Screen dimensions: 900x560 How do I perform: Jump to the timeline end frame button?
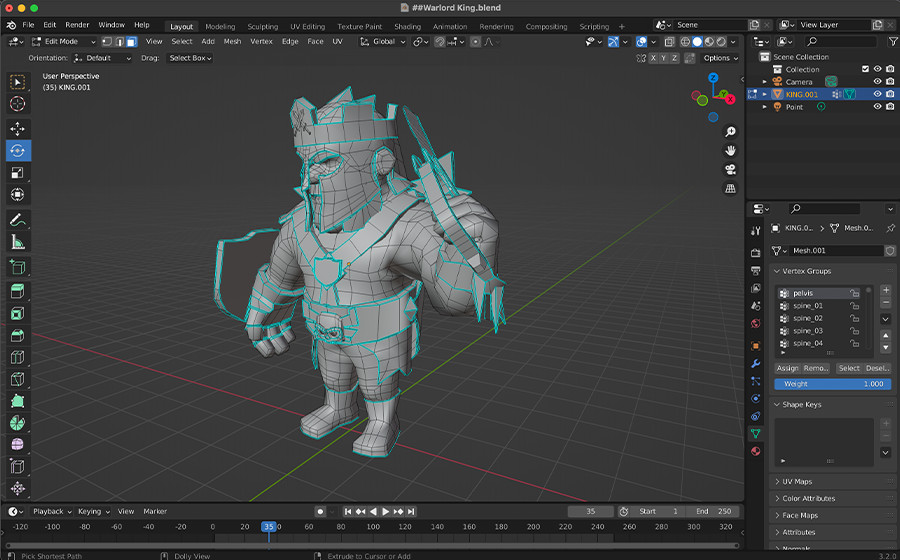(410, 511)
